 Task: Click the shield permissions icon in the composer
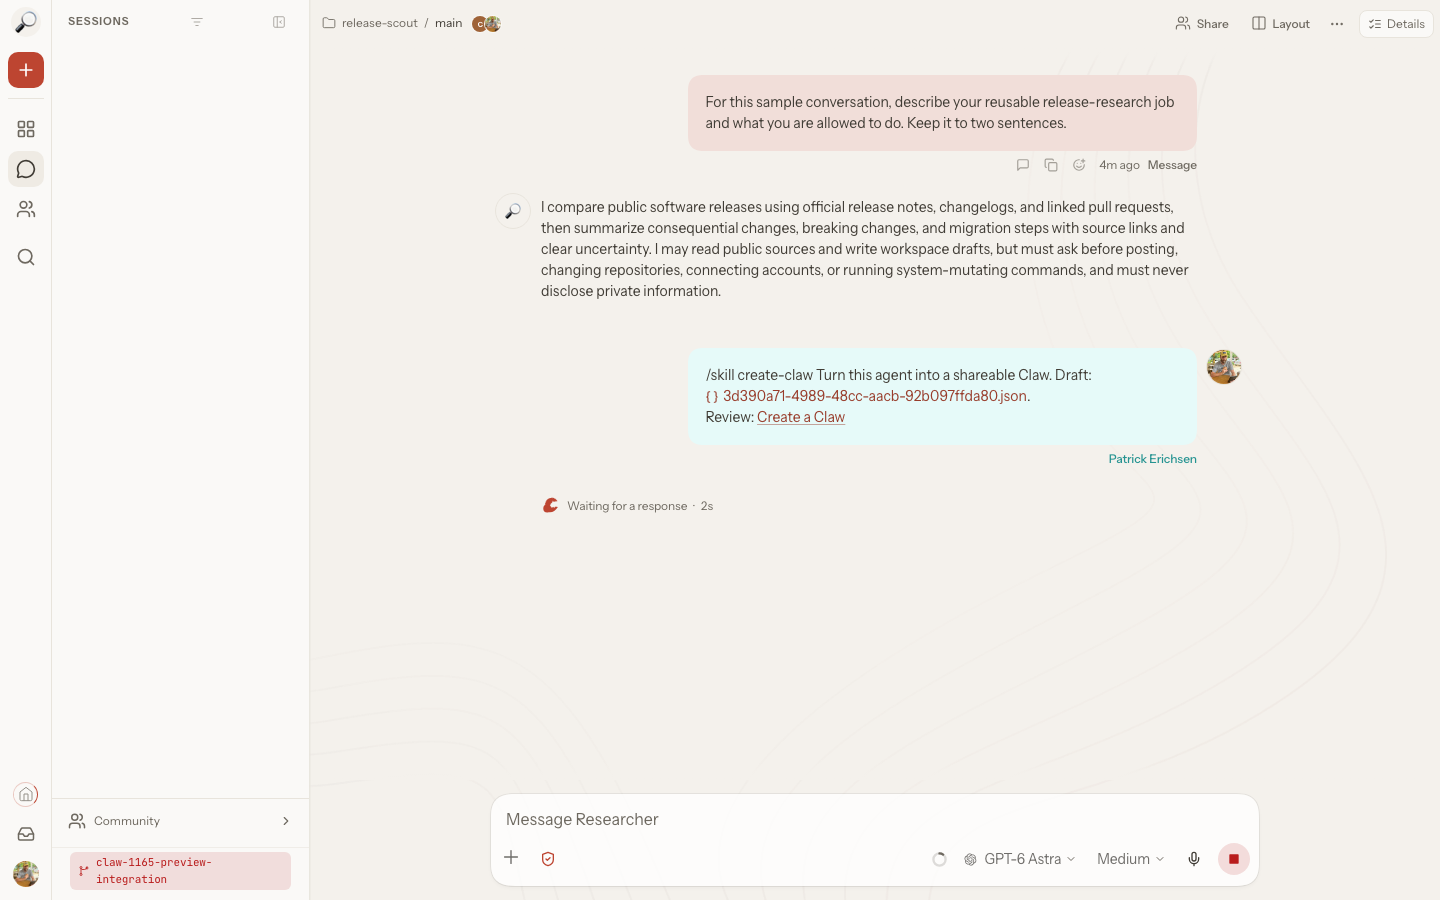(x=548, y=859)
